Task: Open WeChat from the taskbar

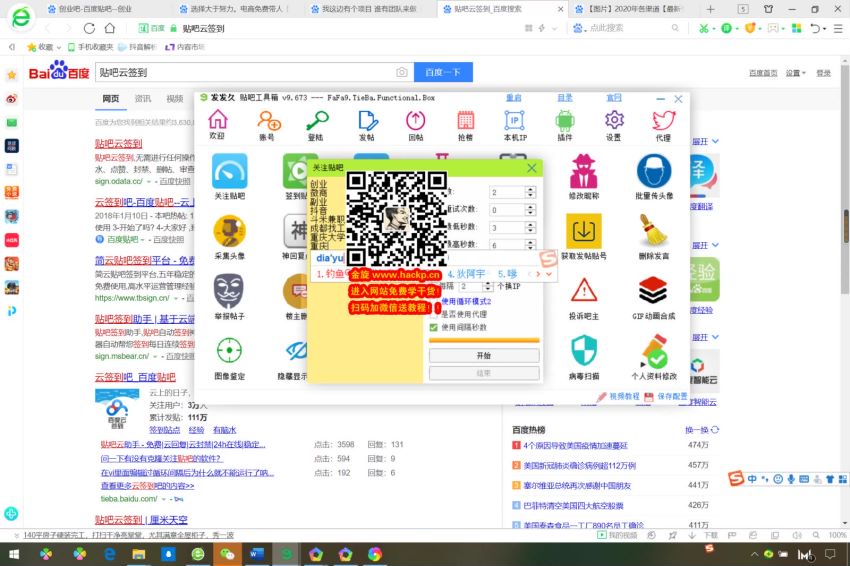Action: click(227, 554)
